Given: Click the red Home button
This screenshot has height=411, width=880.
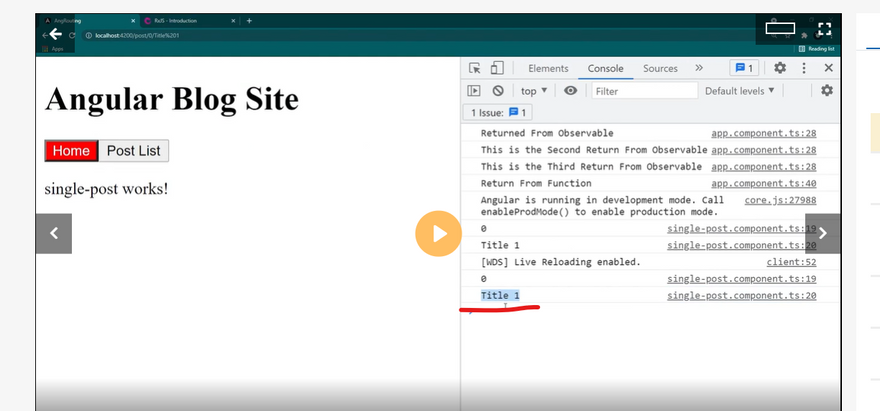Looking at the screenshot, I should point(71,151).
